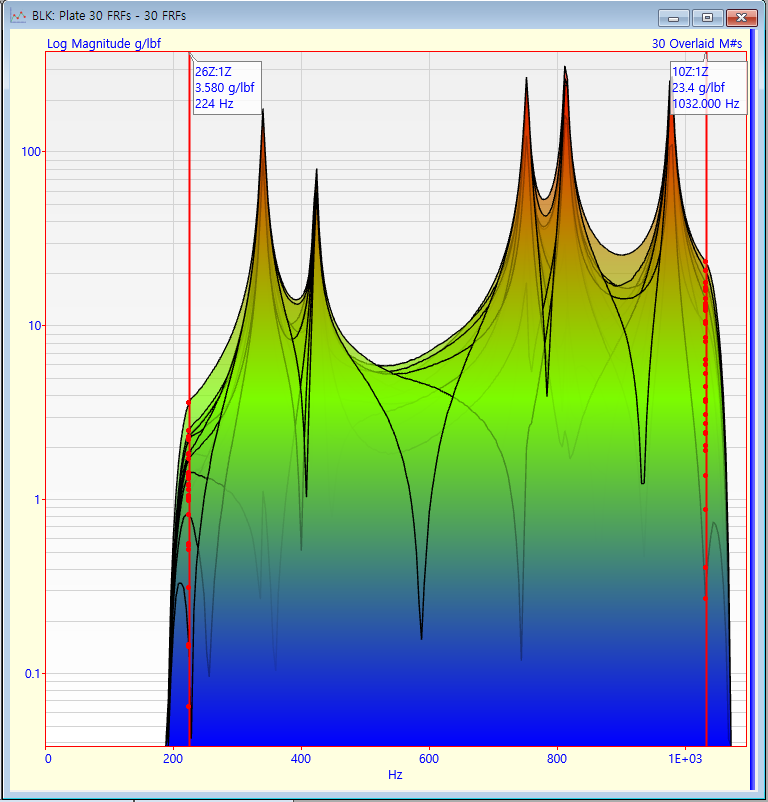768x802 pixels.
Task: Click the 800 tick label on frequency axis
Action: [556, 759]
